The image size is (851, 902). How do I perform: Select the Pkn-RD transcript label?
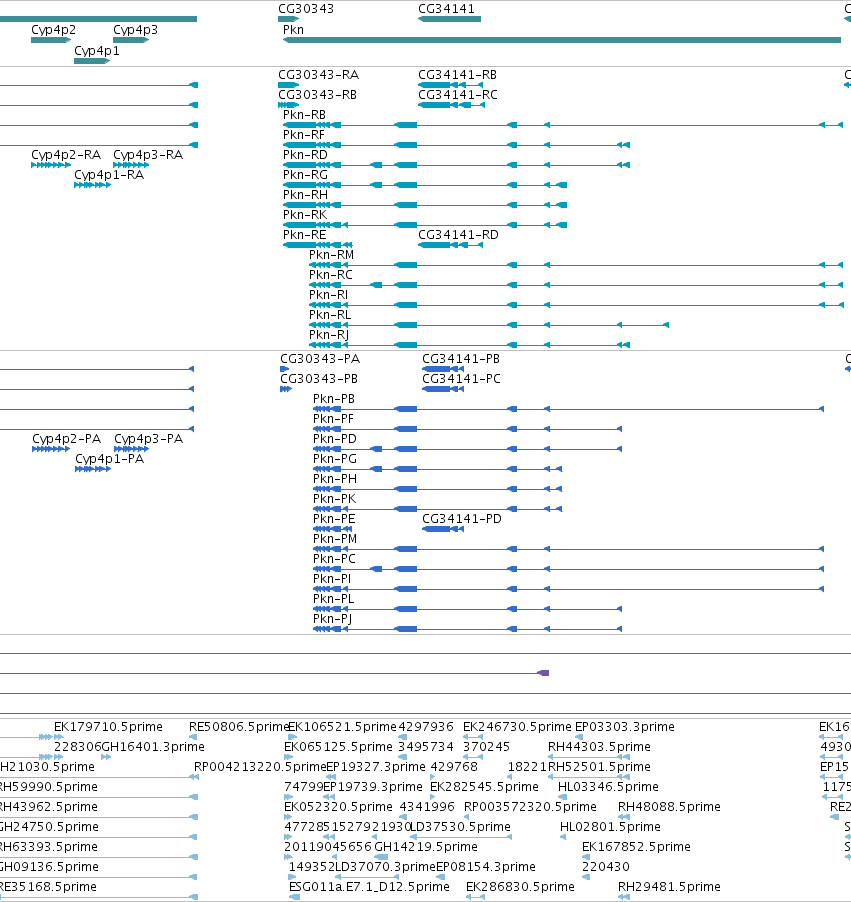[305, 155]
